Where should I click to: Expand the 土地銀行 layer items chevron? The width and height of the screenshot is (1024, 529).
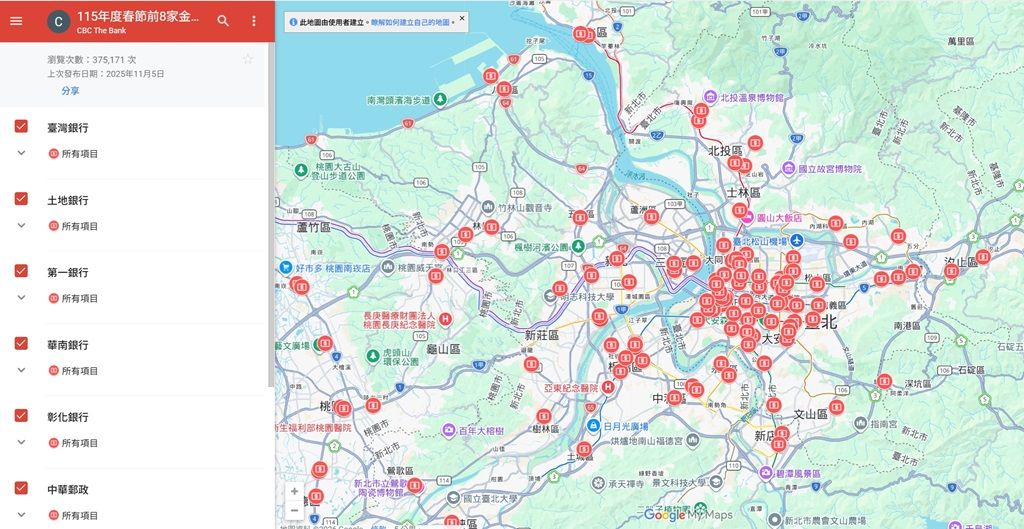21,225
